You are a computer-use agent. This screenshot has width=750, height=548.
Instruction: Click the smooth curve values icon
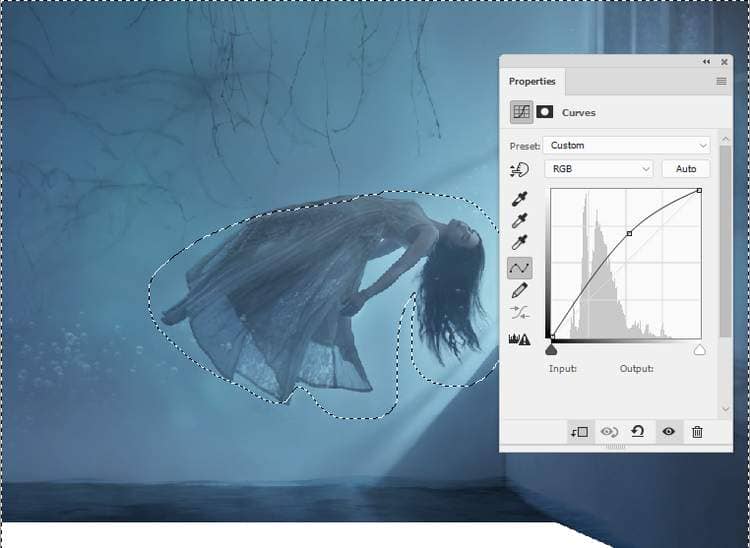[519, 314]
